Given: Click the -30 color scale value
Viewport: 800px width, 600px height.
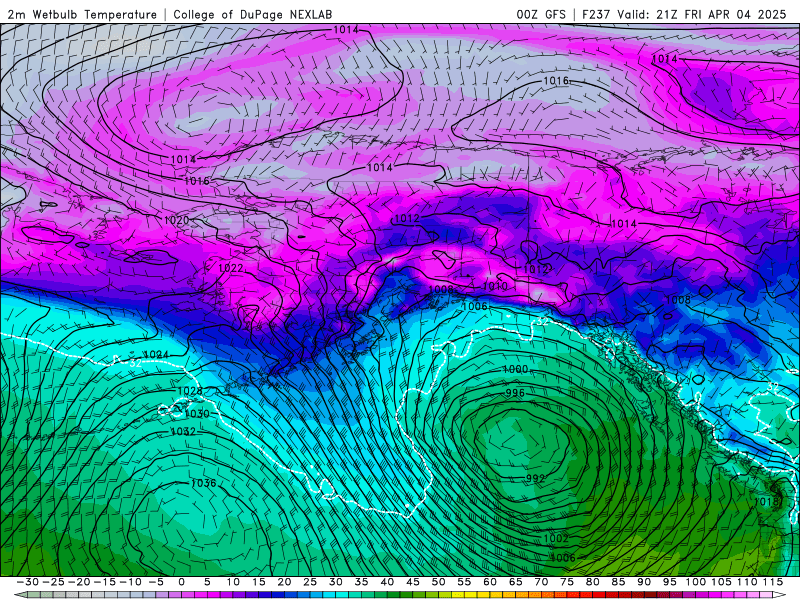Looking at the screenshot, I should point(28,582).
